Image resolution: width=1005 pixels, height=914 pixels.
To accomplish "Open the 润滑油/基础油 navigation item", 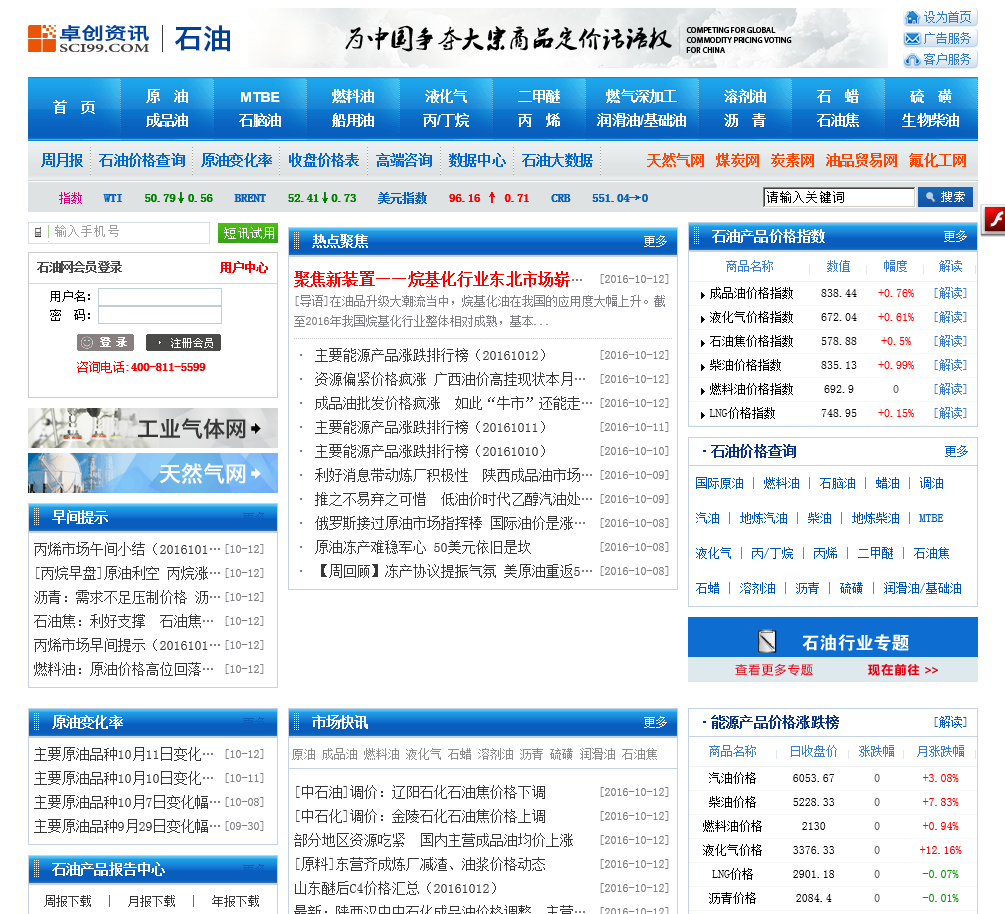I will 641,120.
